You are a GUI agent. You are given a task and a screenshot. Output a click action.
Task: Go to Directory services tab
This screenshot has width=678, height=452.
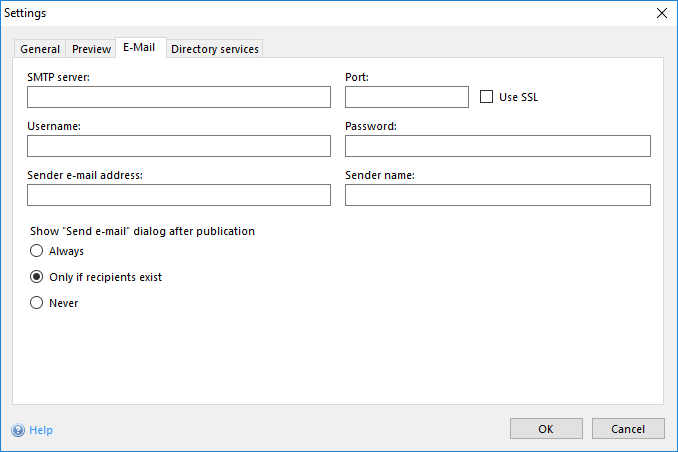[215, 49]
